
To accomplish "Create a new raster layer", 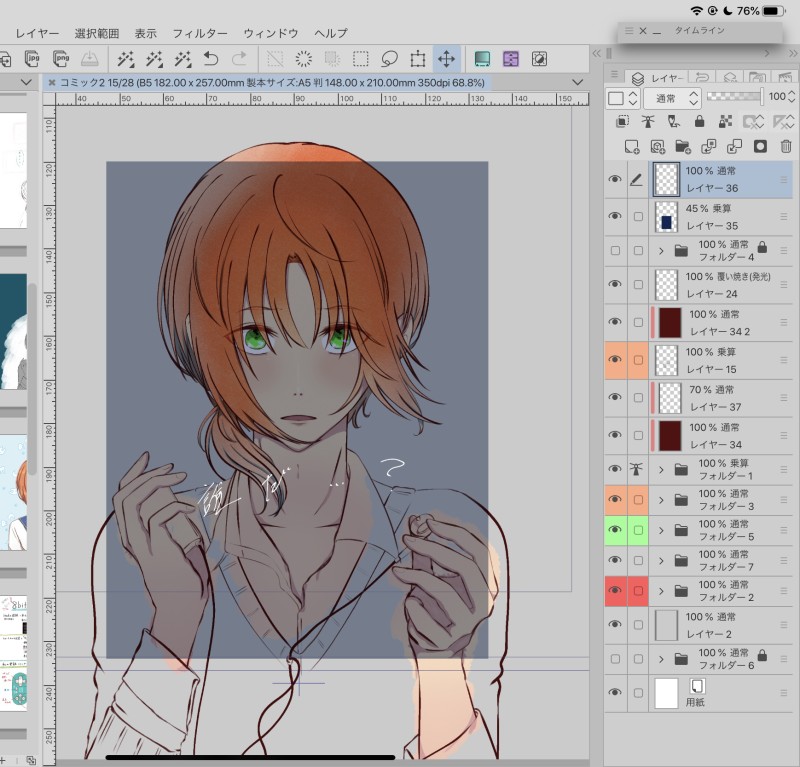I will click(x=632, y=147).
